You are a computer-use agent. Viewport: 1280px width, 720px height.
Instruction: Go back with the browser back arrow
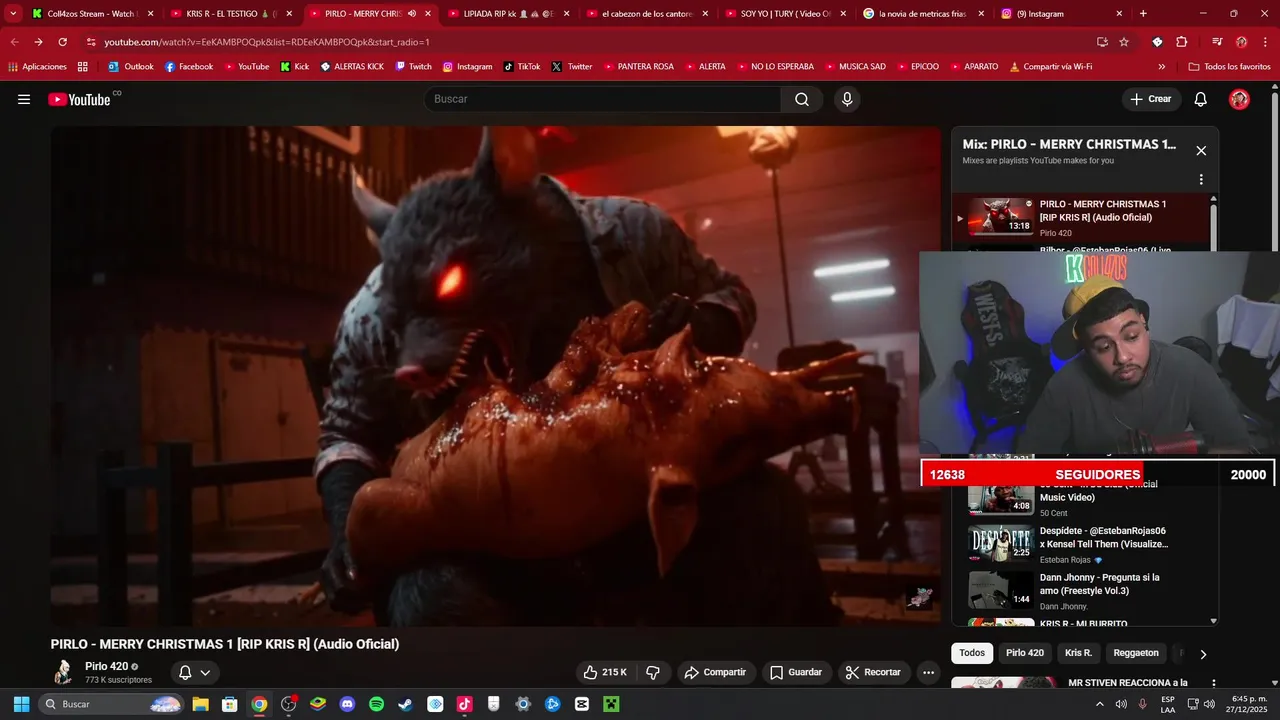[x=14, y=42]
